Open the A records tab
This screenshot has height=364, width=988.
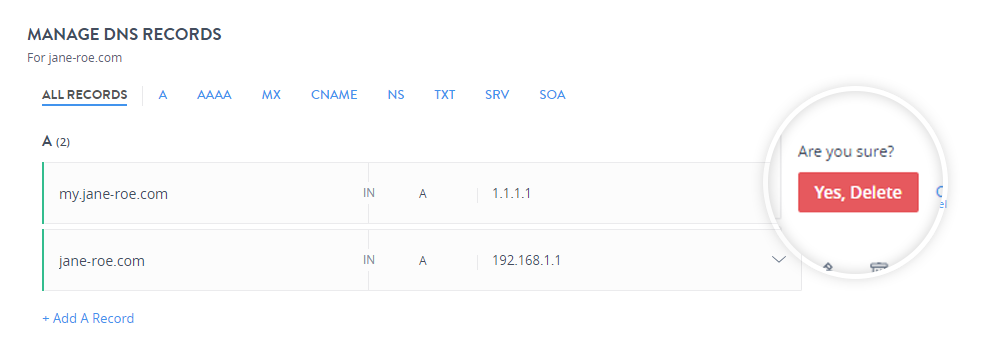coord(163,95)
